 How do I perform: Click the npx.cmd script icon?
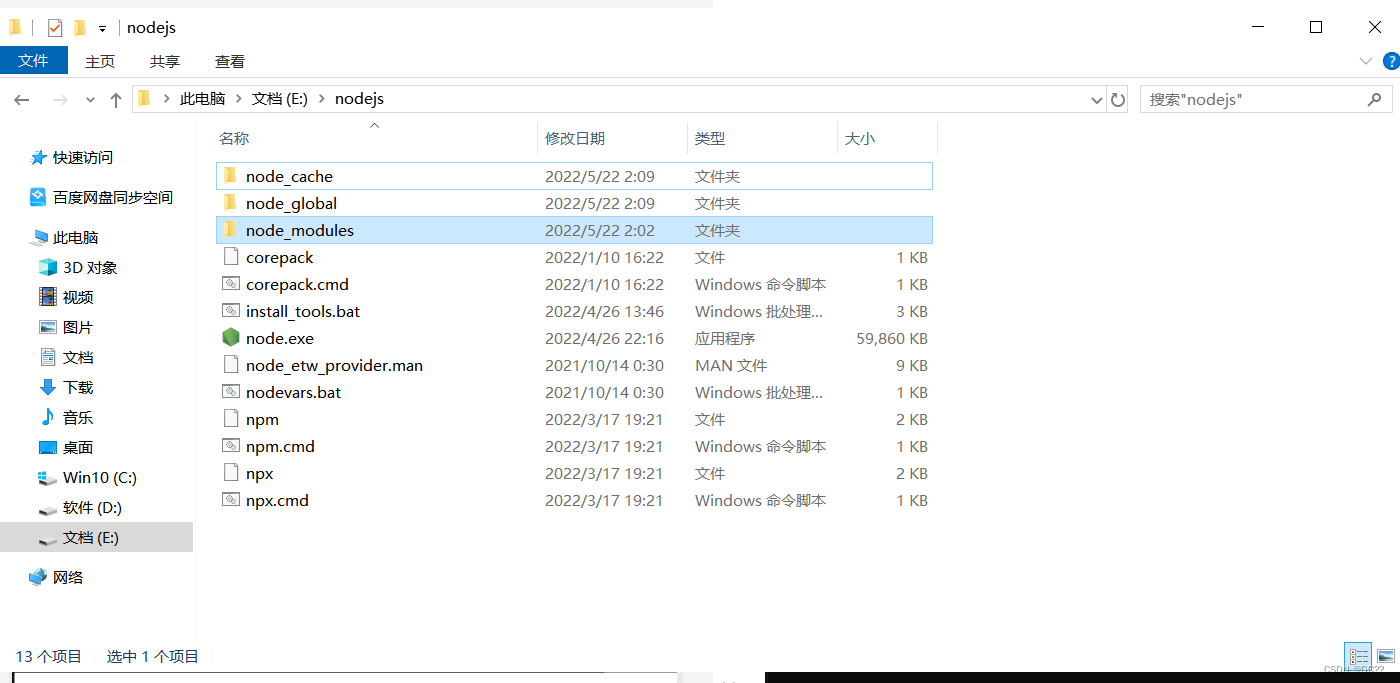click(231, 500)
